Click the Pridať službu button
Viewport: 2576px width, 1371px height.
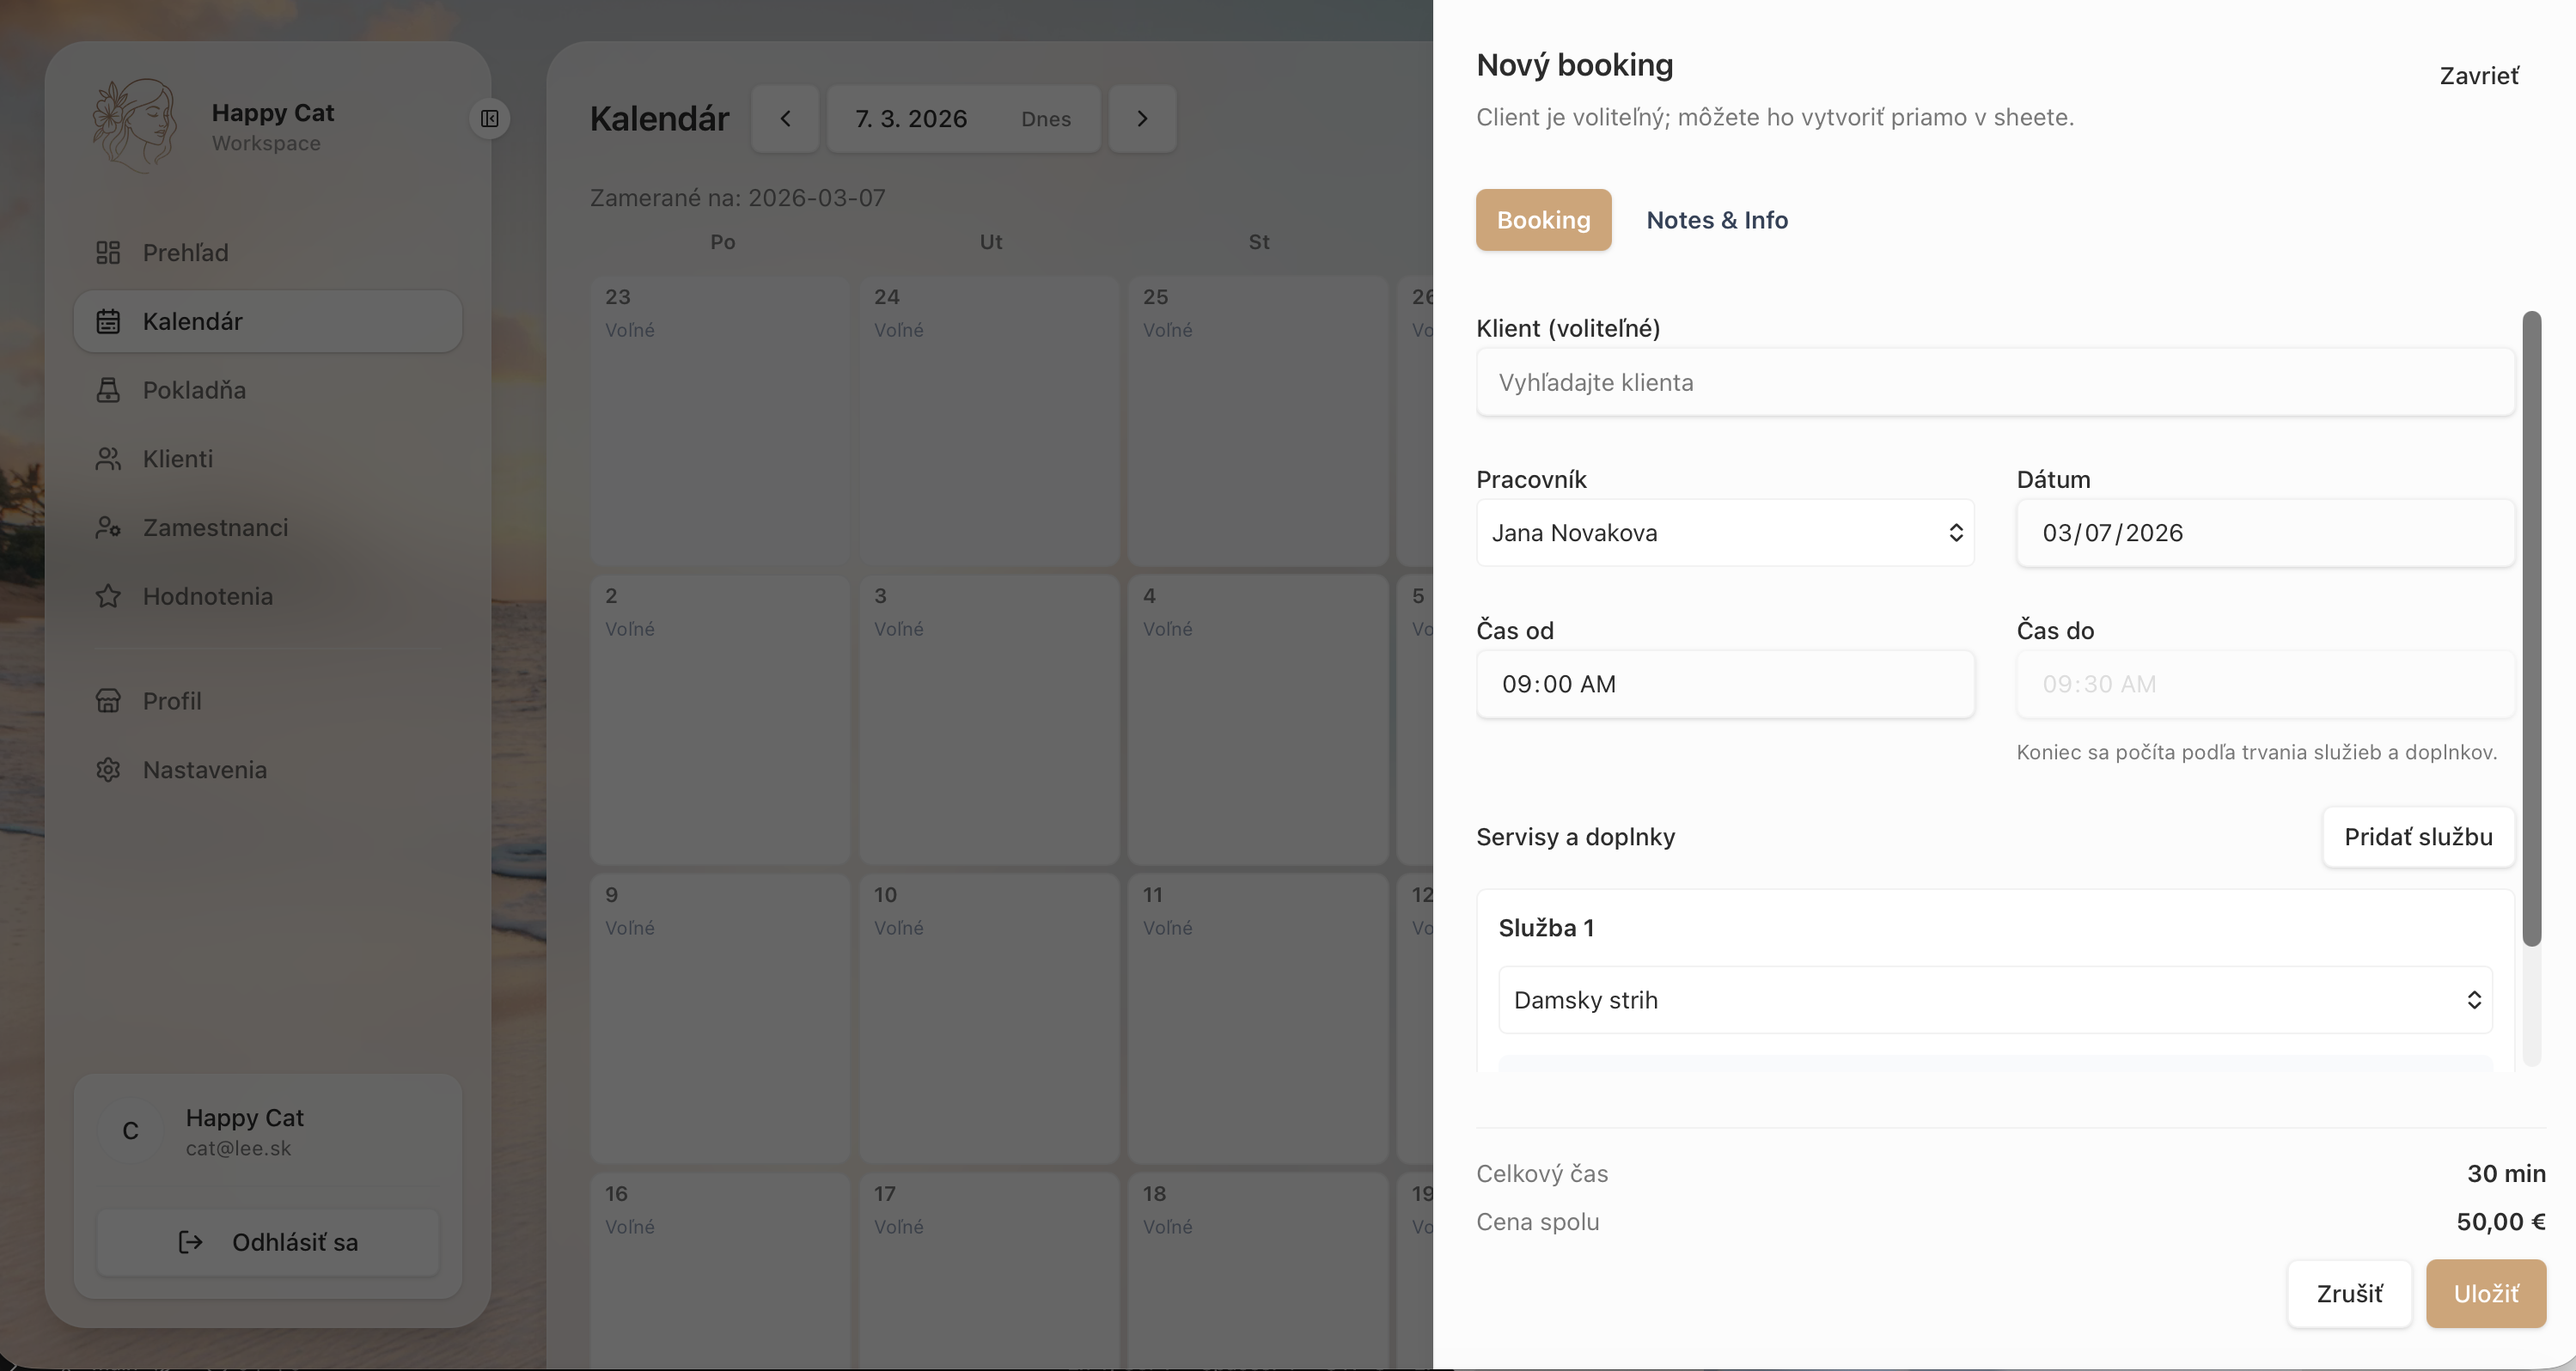2418,837
